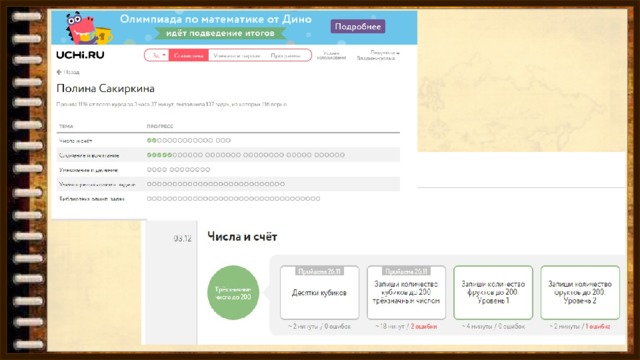Open фруктов до 200 Уровень 2 card
This screenshot has height=360, width=640.
[x=580, y=293]
